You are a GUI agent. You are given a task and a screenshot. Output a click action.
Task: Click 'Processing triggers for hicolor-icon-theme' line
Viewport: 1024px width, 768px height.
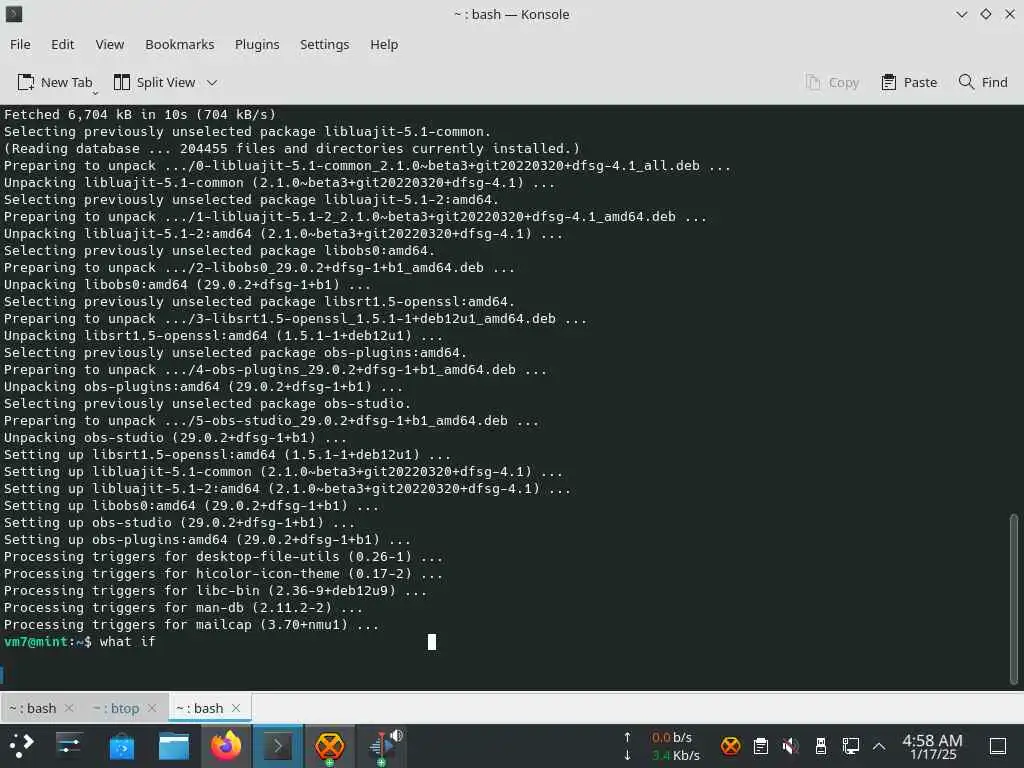[x=223, y=573]
